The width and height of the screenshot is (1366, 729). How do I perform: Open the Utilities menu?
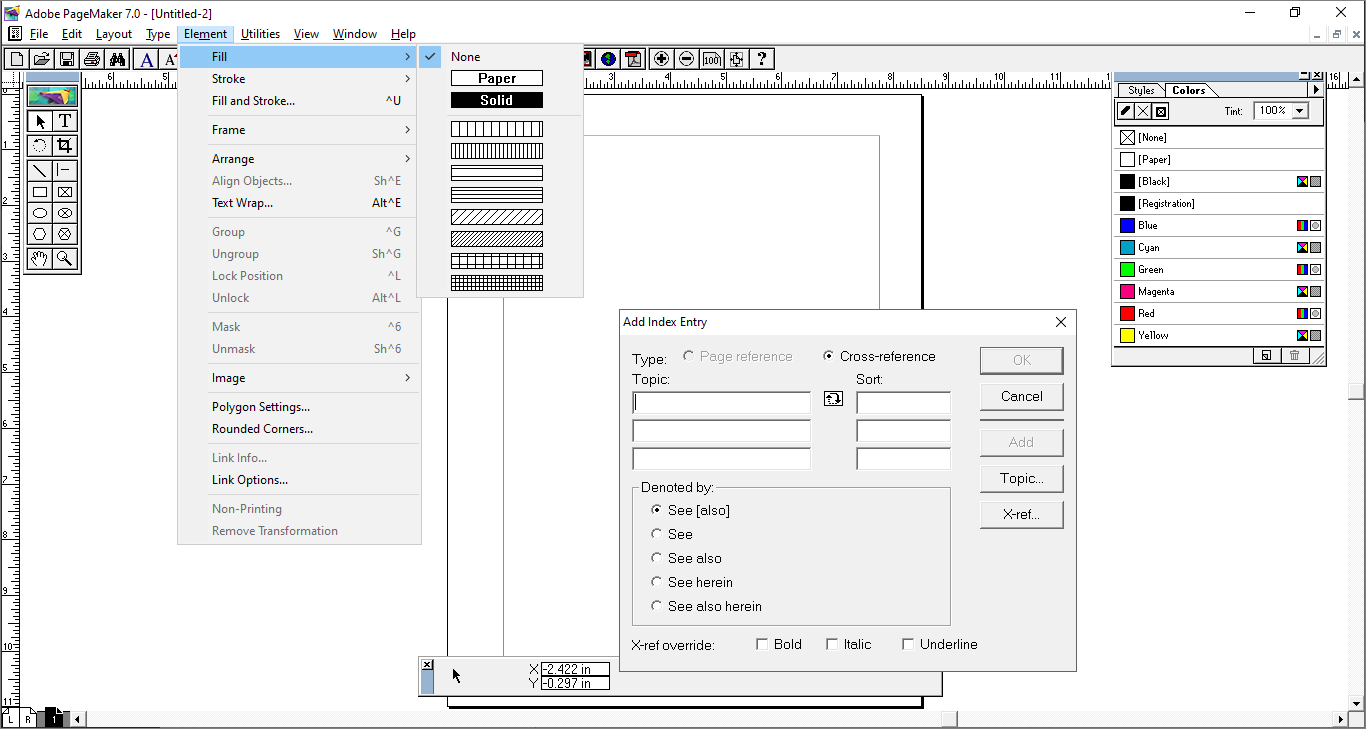point(260,33)
